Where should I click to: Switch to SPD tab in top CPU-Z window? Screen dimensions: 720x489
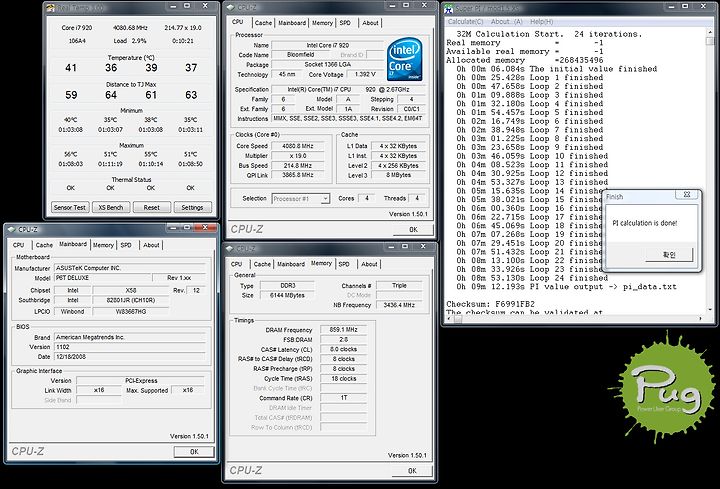pyautogui.click(x=345, y=23)
